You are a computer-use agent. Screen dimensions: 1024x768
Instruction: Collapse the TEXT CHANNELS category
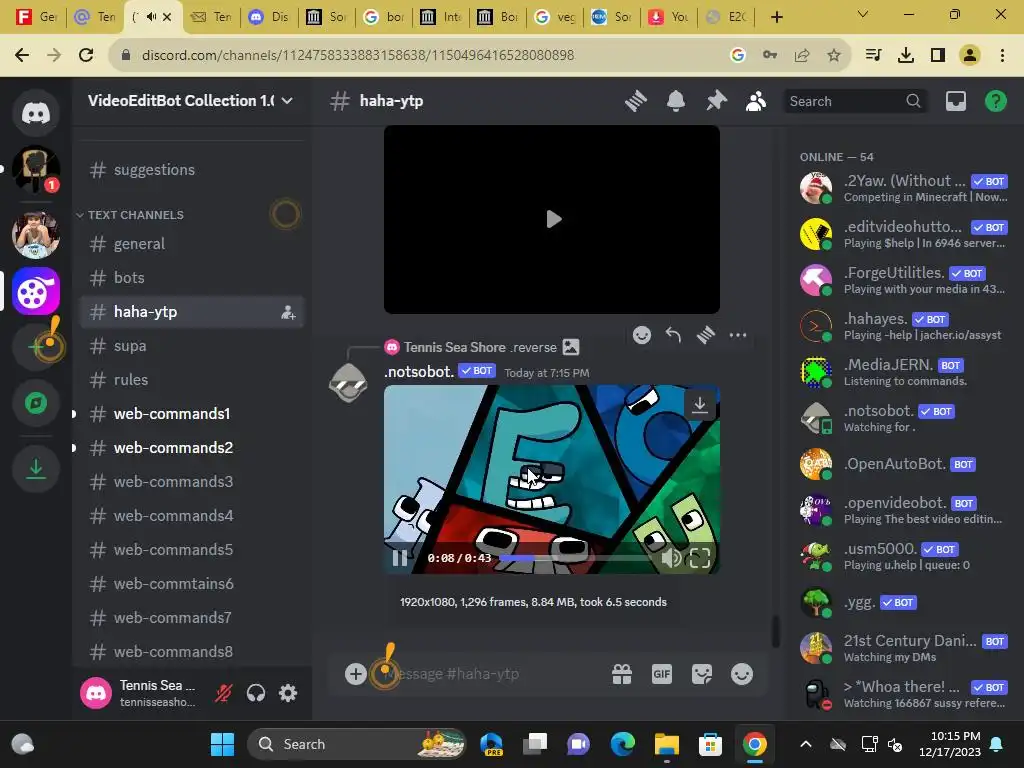pyautogui.click(x=135, y=215)
